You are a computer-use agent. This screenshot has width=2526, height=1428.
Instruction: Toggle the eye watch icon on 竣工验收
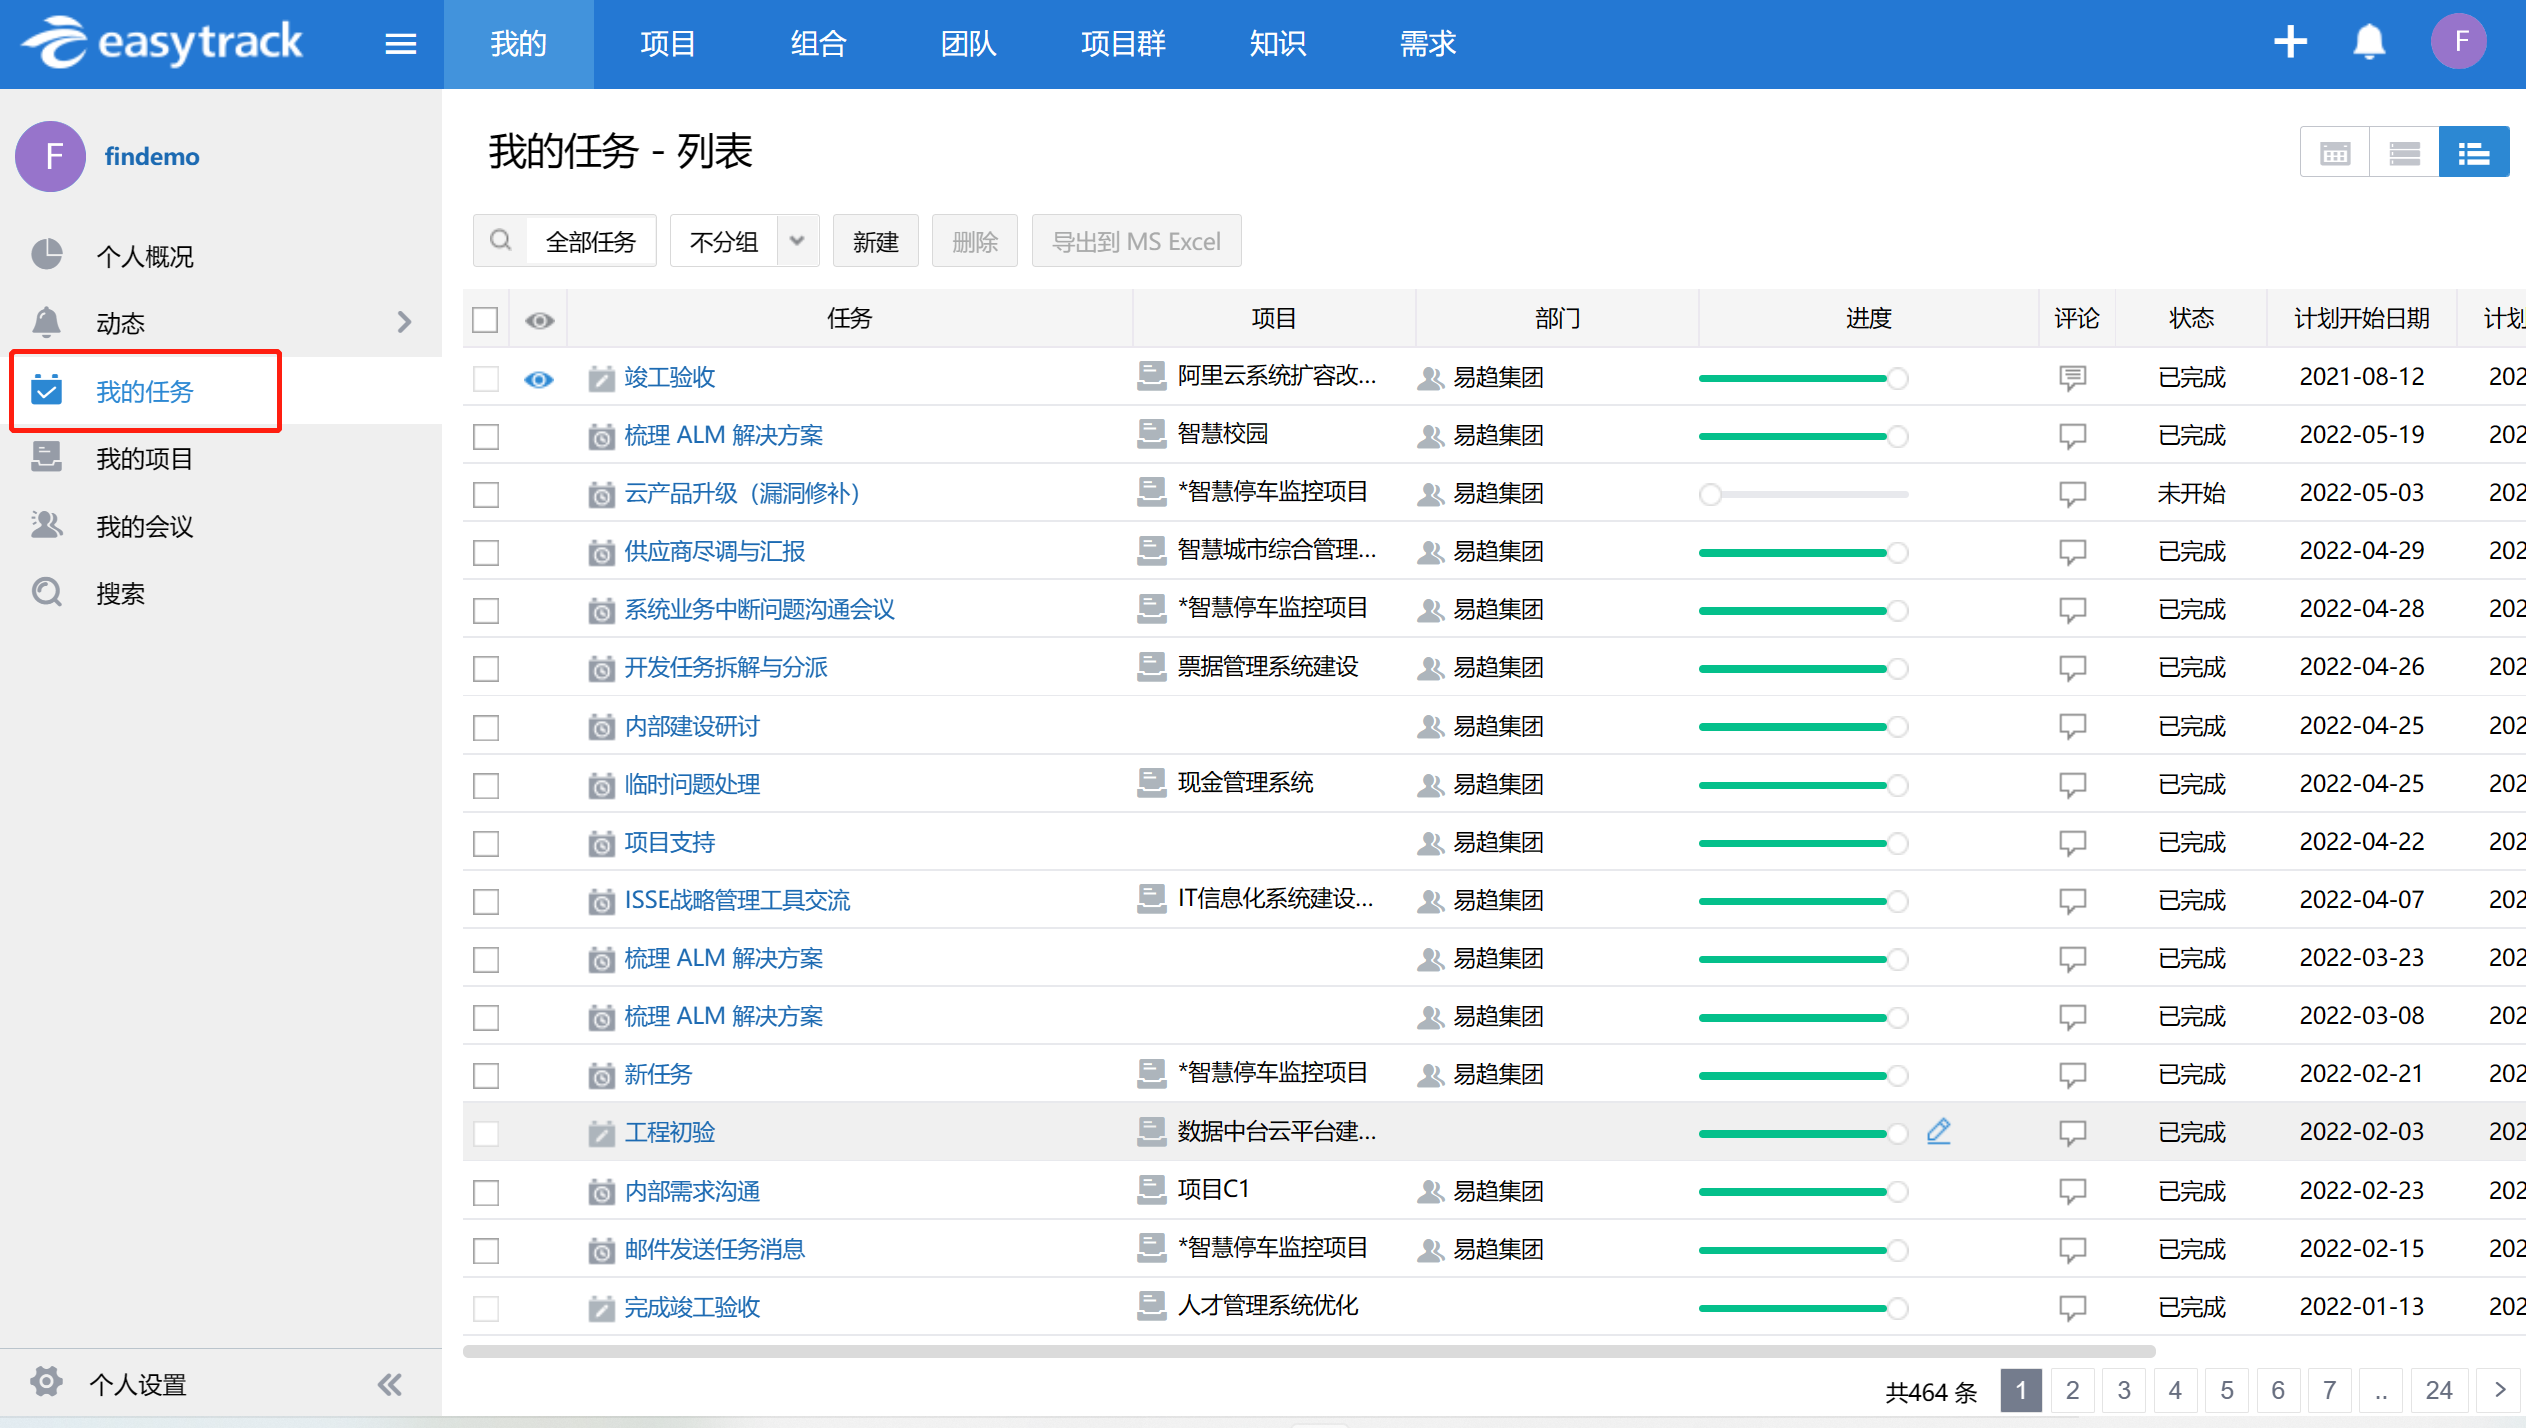[539, 379]
